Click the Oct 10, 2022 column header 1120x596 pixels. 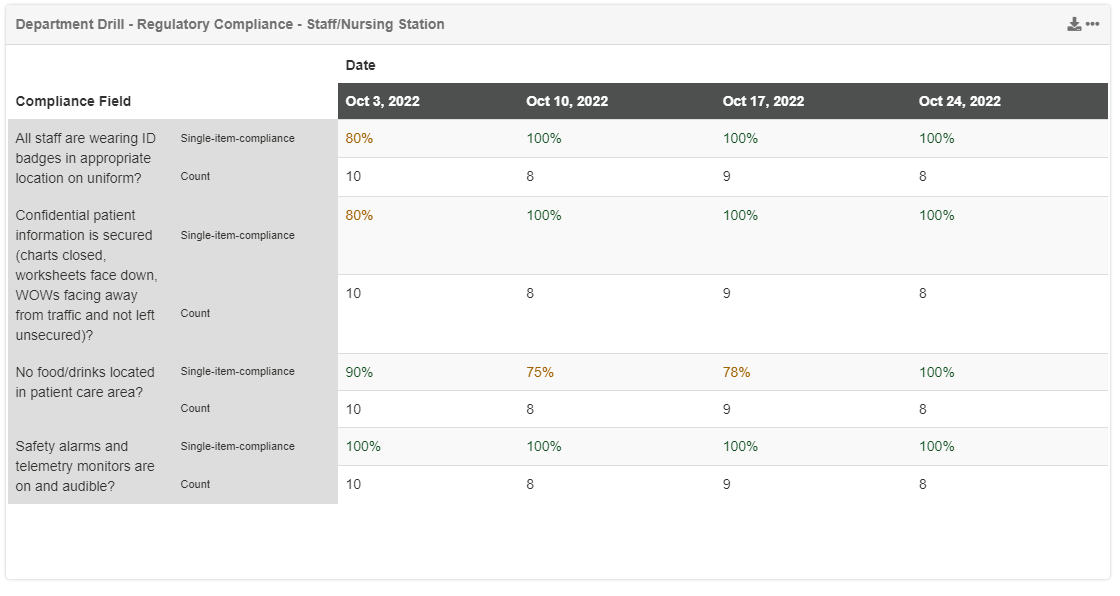click(567, 101)
